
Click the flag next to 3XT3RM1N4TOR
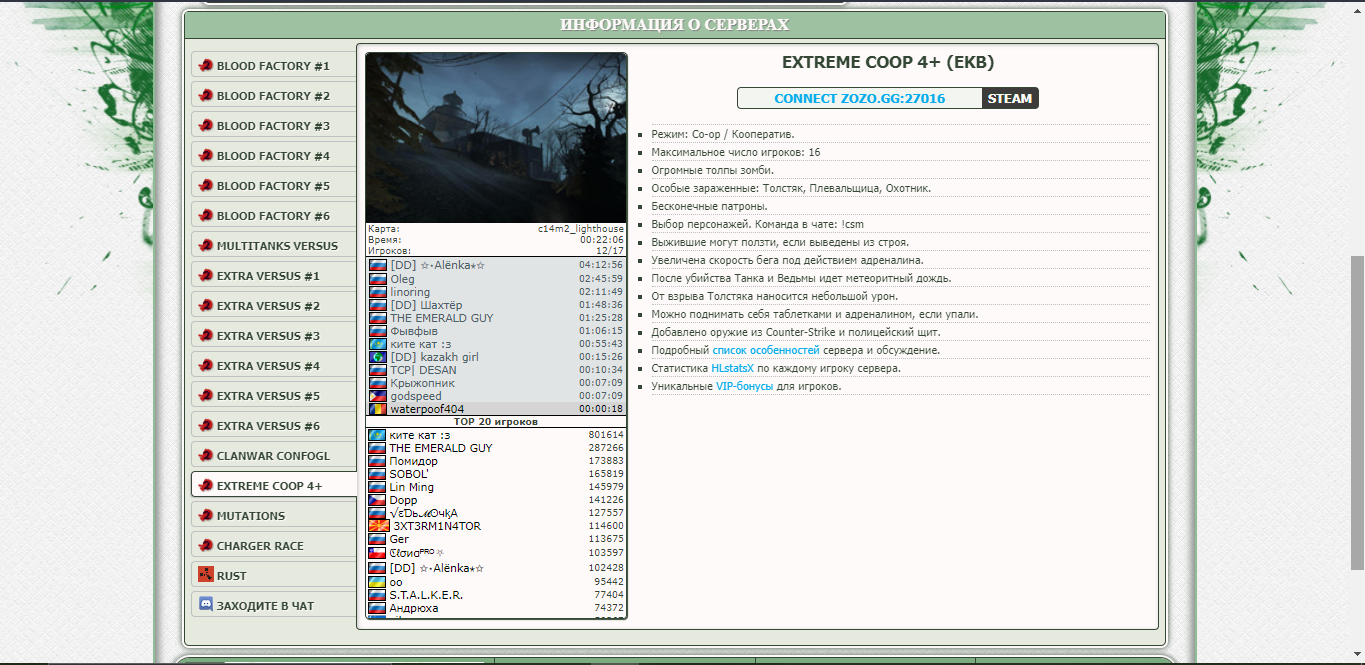378,526
